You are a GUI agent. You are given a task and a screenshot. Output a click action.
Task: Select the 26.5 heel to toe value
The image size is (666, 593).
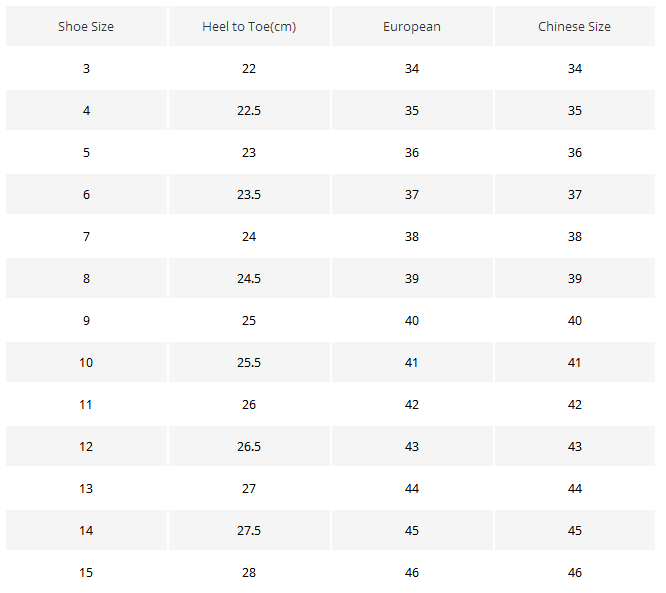tap(249, 447)
